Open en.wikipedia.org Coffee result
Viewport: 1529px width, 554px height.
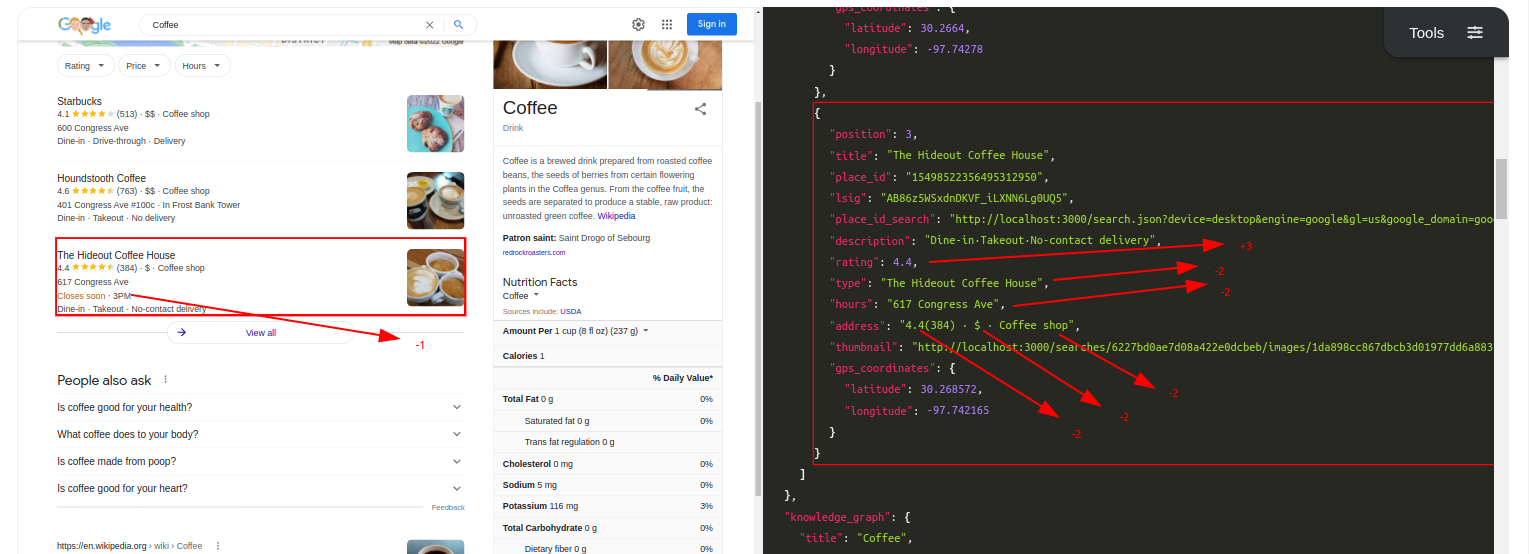coord(129,546)
